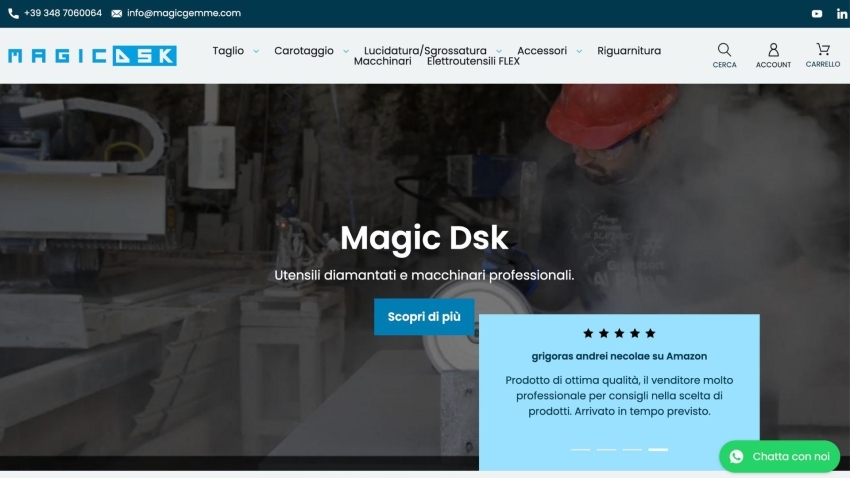850x478 pixels.
Task: Click the WhatsApp icon in the chat button
Action: coord(737,457)
